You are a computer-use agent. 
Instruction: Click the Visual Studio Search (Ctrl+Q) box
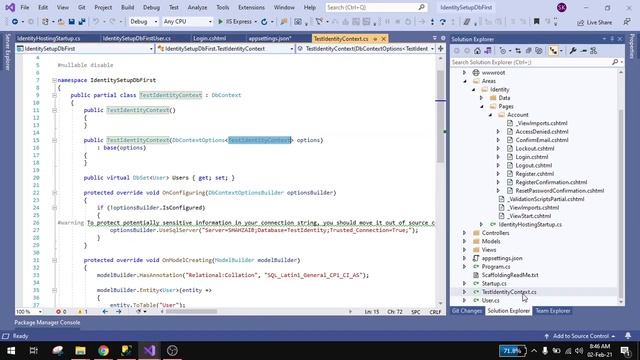376,7
